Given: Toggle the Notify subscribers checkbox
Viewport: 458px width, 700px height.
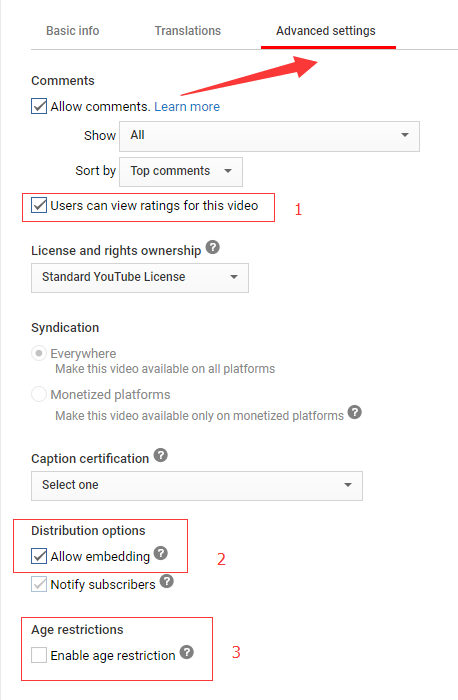Looking at the screenshot, I should [39, 584].
